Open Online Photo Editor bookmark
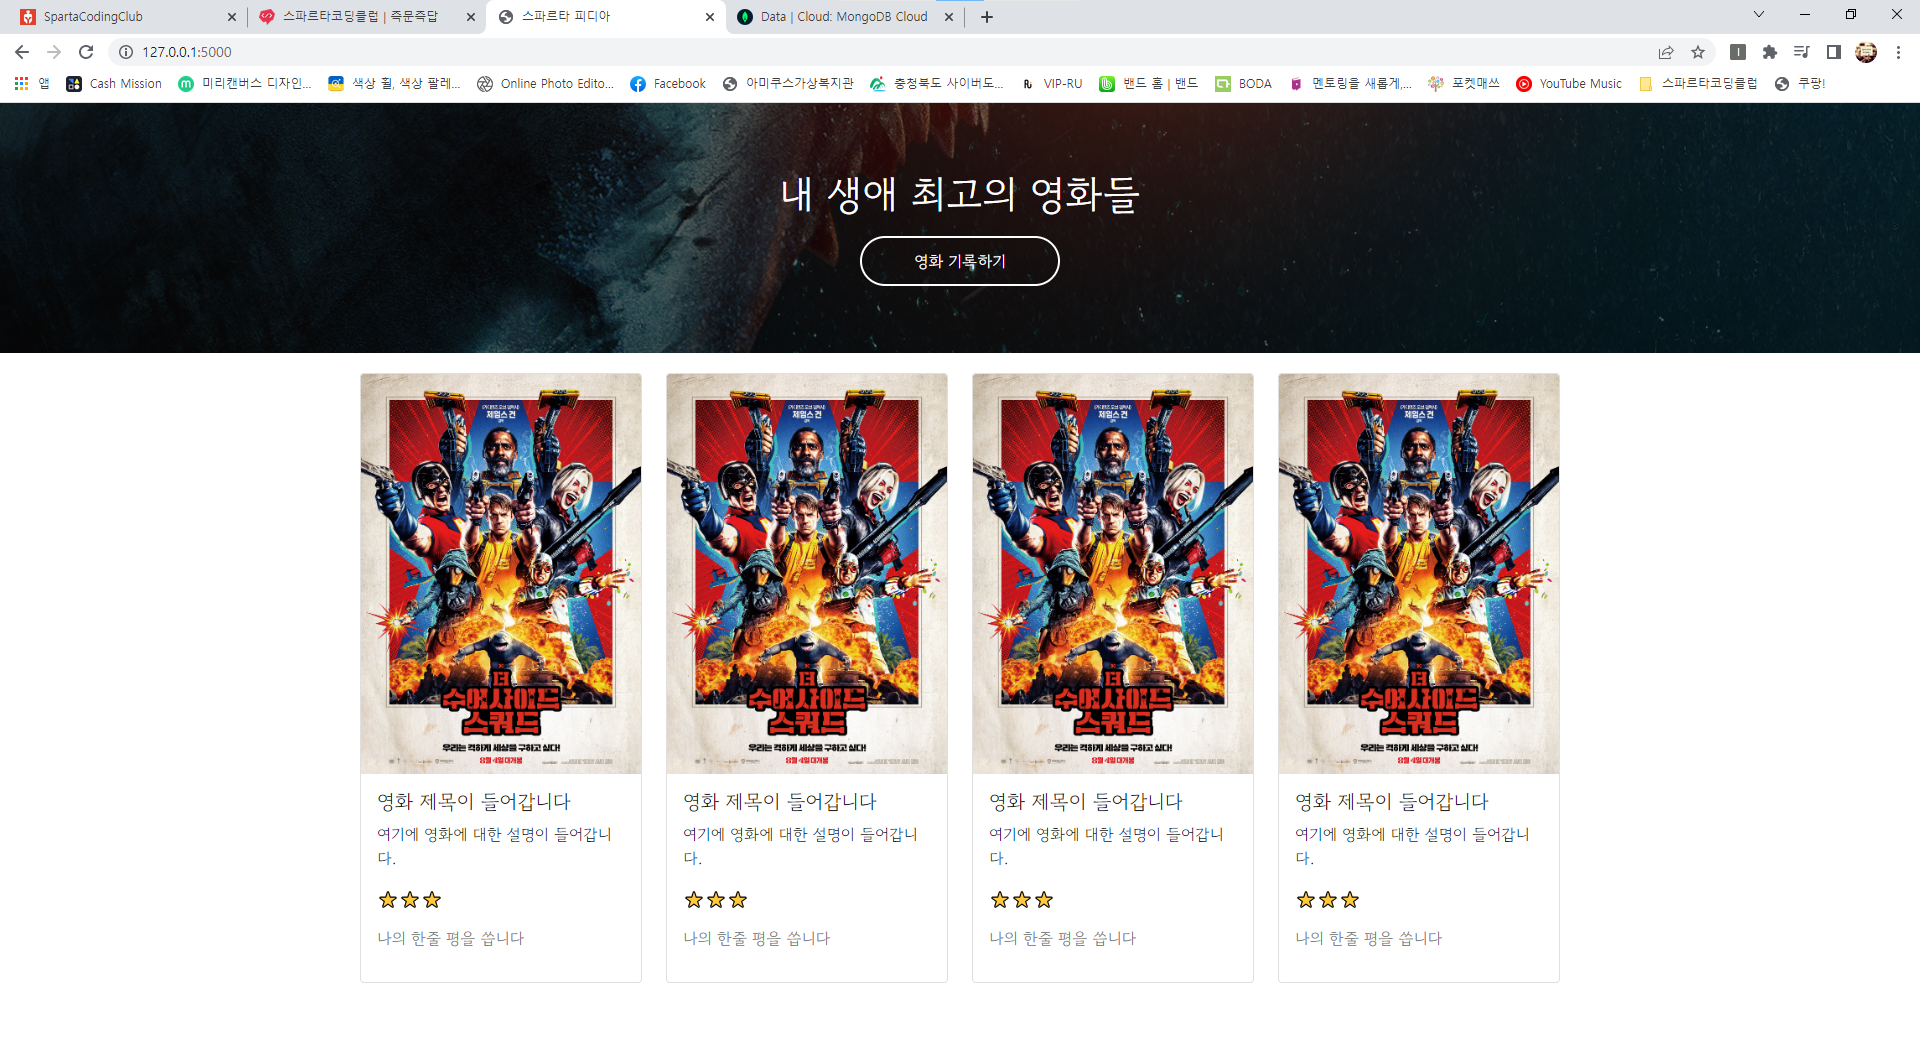1920x1040 pixels. pyautogui.click(x=545, y=84)
